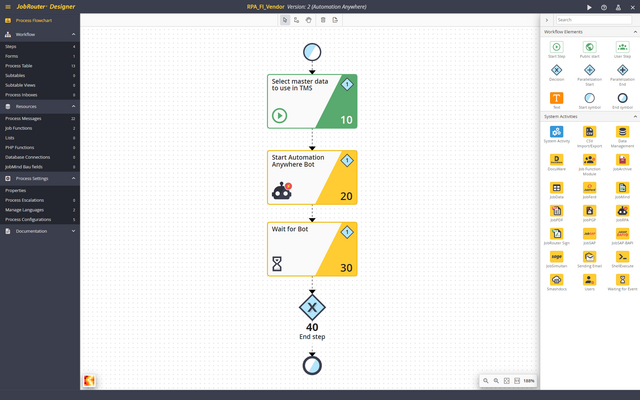Select the JobData activity icon
Image resolution: width=640 pixels, height=400 pixels.
tap(556, 188)
